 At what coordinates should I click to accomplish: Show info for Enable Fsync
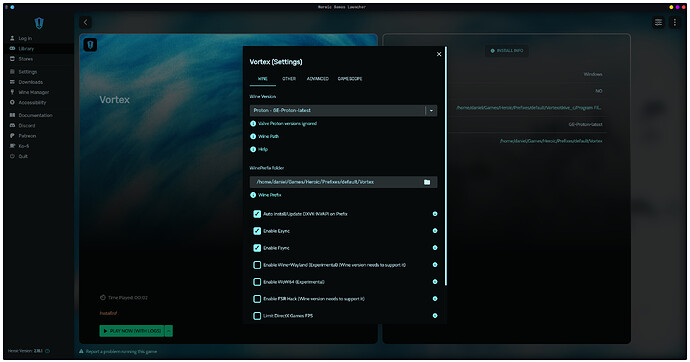435,248
